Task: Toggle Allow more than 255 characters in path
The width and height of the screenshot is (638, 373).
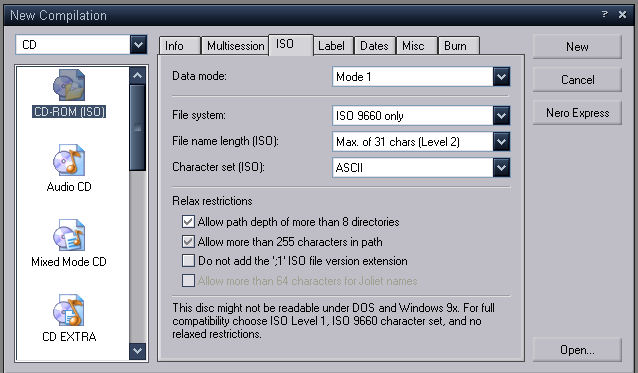Action: tap(188, 242)
